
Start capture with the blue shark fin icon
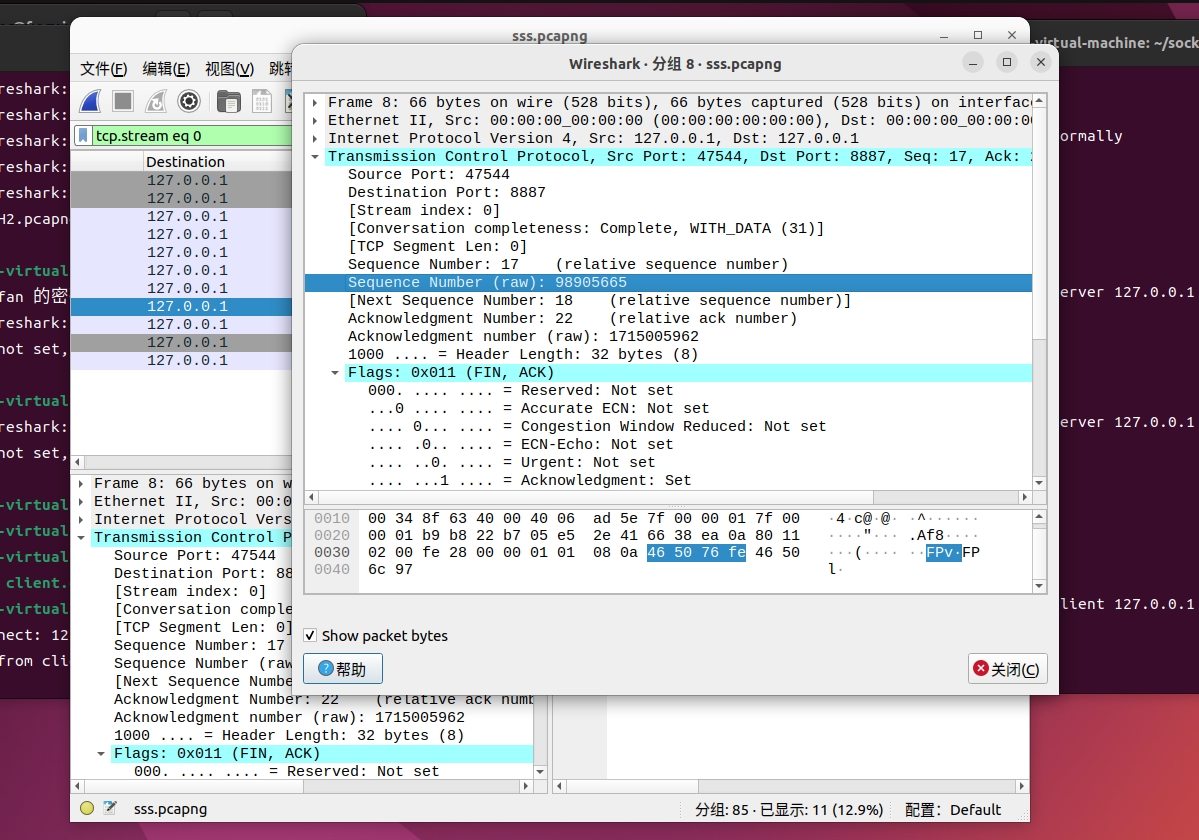(x=90, y=101)
